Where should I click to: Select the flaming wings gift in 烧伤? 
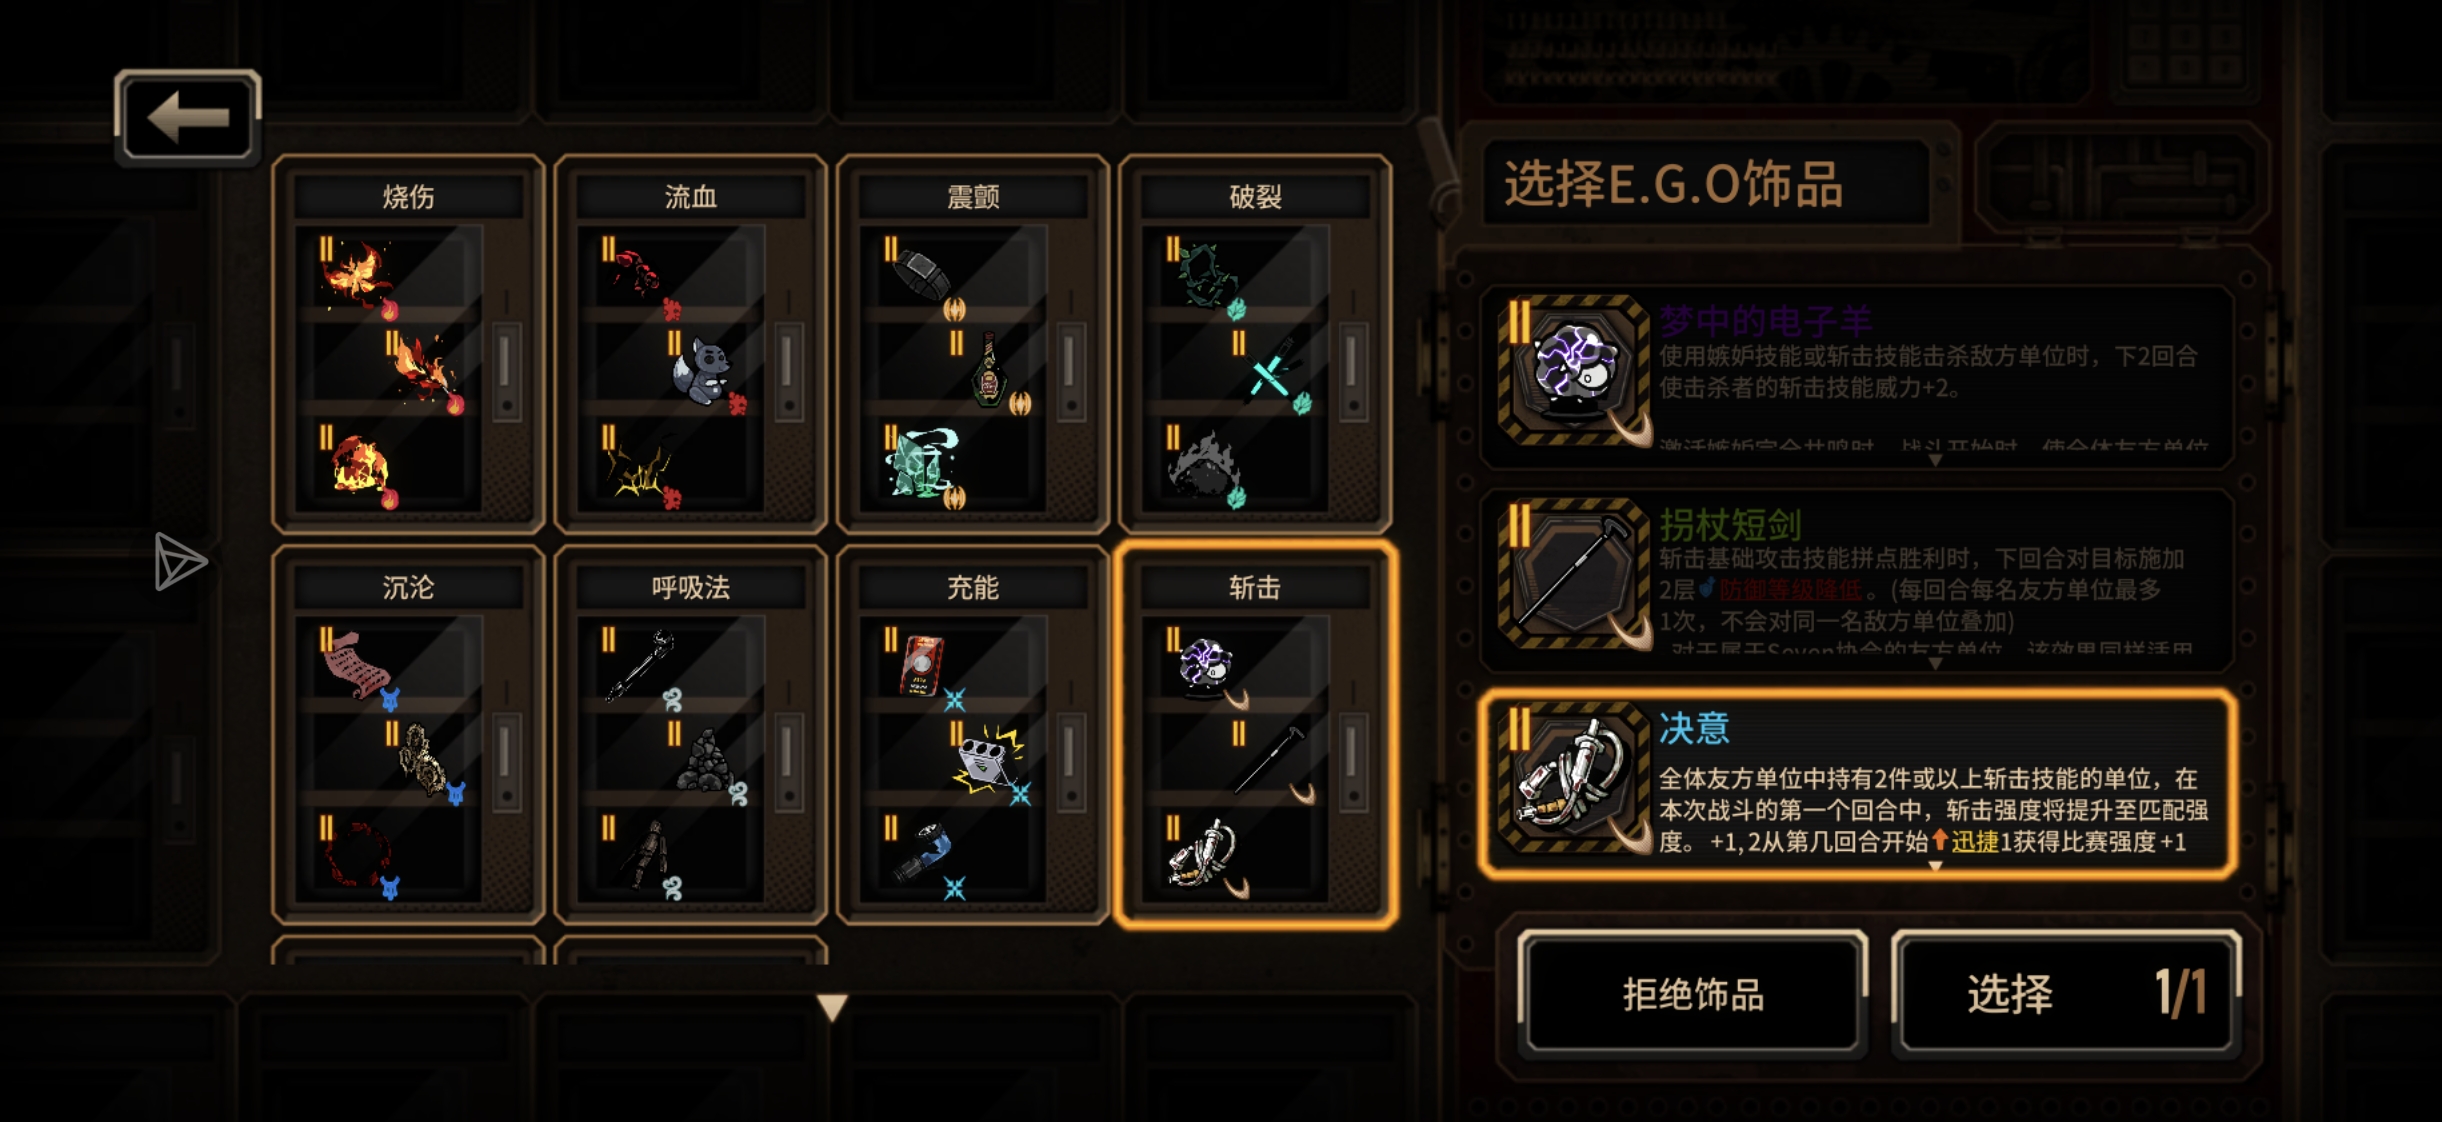click(357, 273)
